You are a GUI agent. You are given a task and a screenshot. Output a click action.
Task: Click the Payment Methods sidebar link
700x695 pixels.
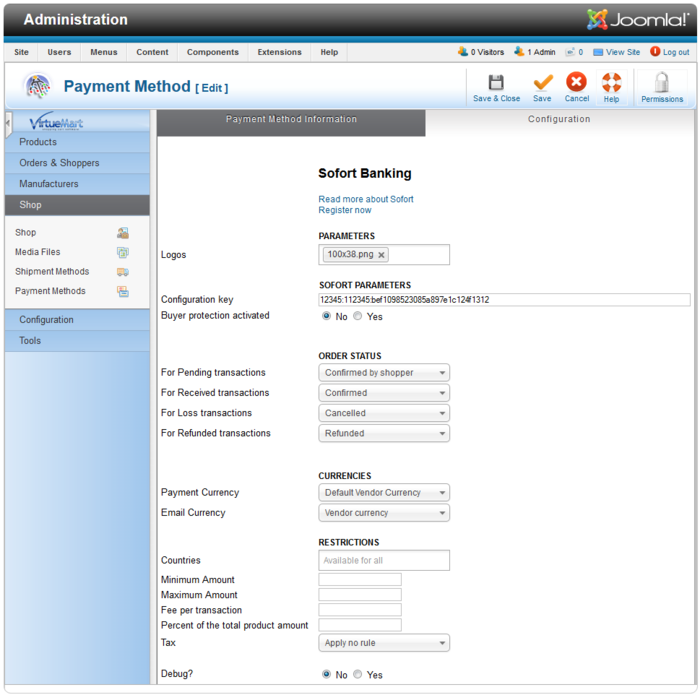tap(50, 291)
